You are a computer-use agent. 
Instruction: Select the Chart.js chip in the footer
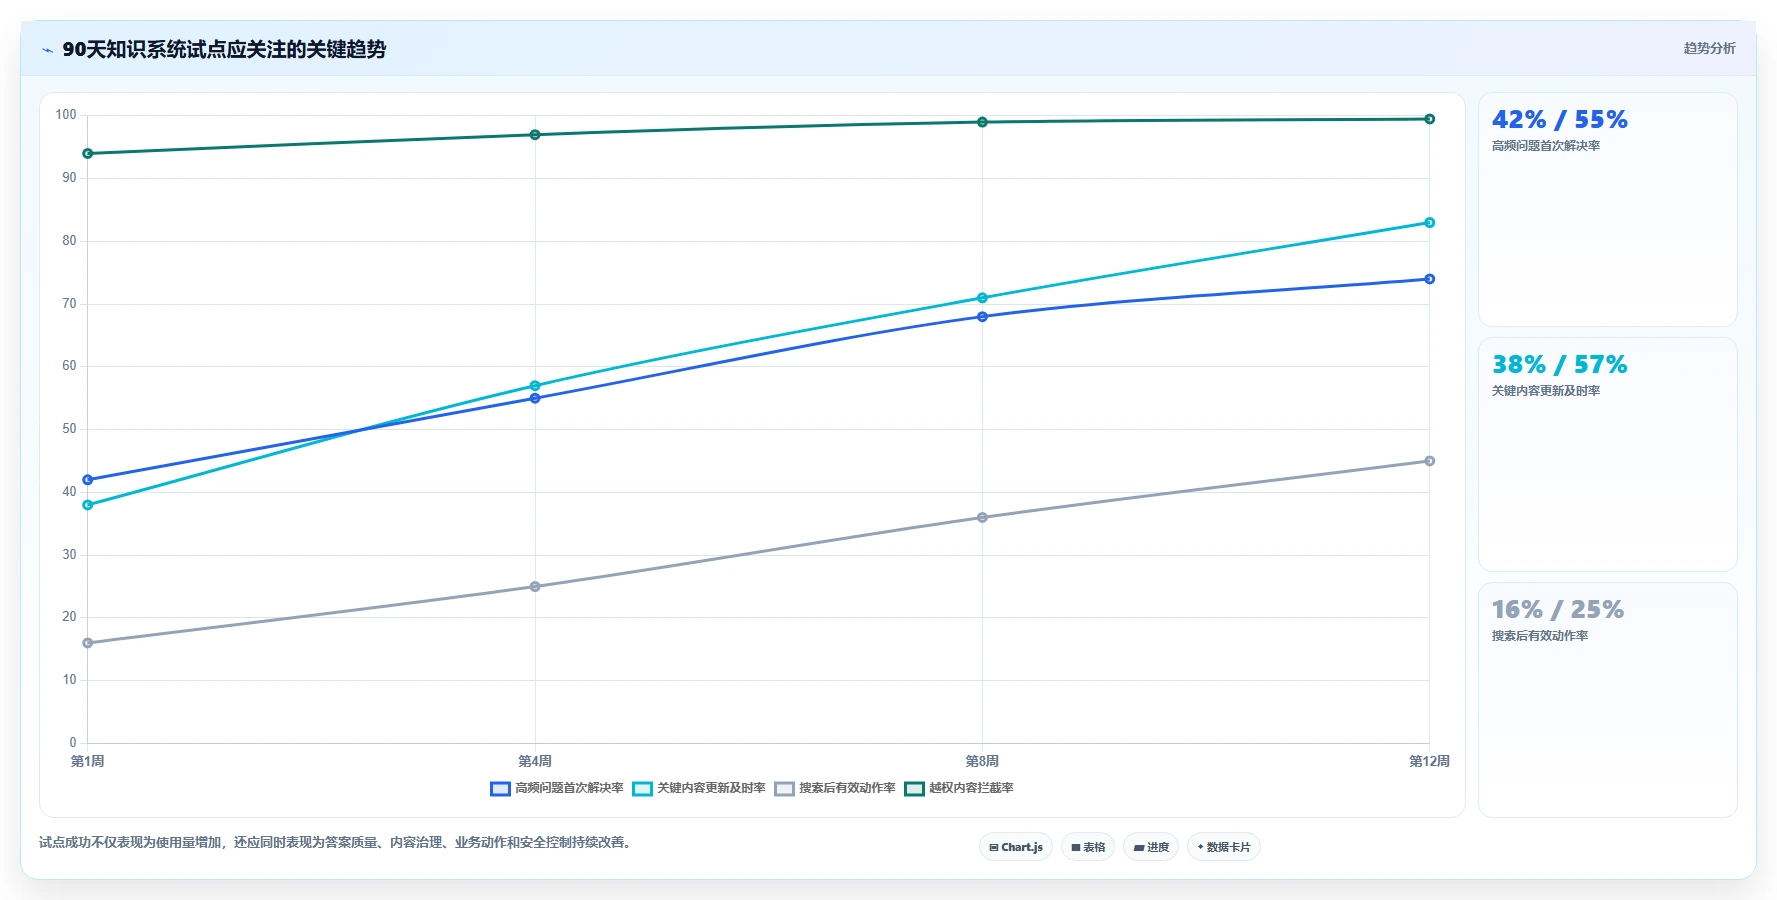pyautogui.click(x=1016, y=847)
